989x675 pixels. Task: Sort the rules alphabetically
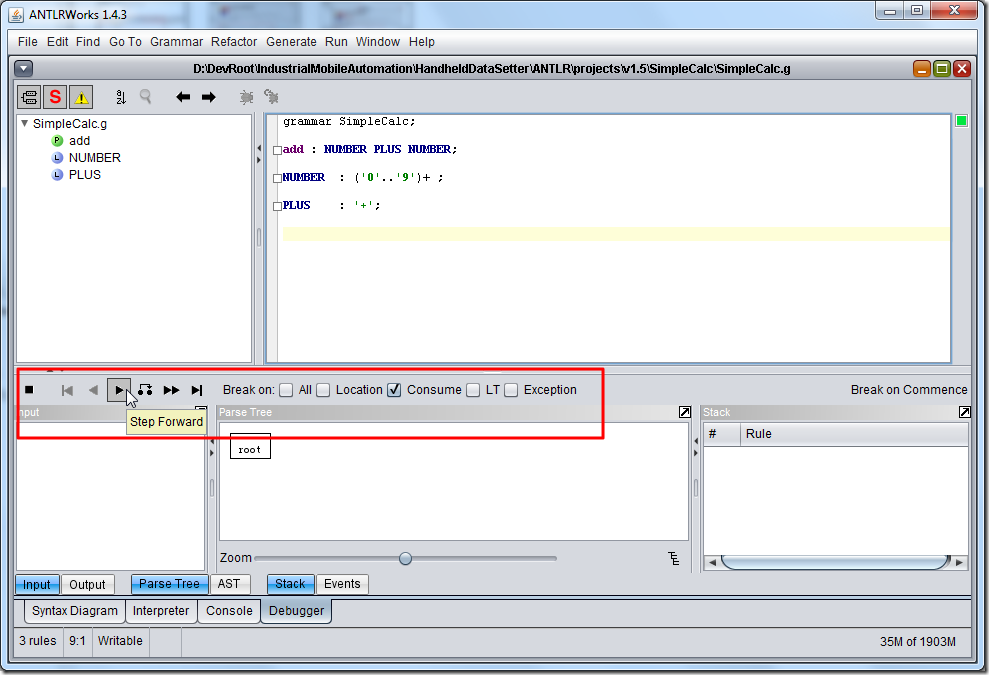tap(121, 97)
